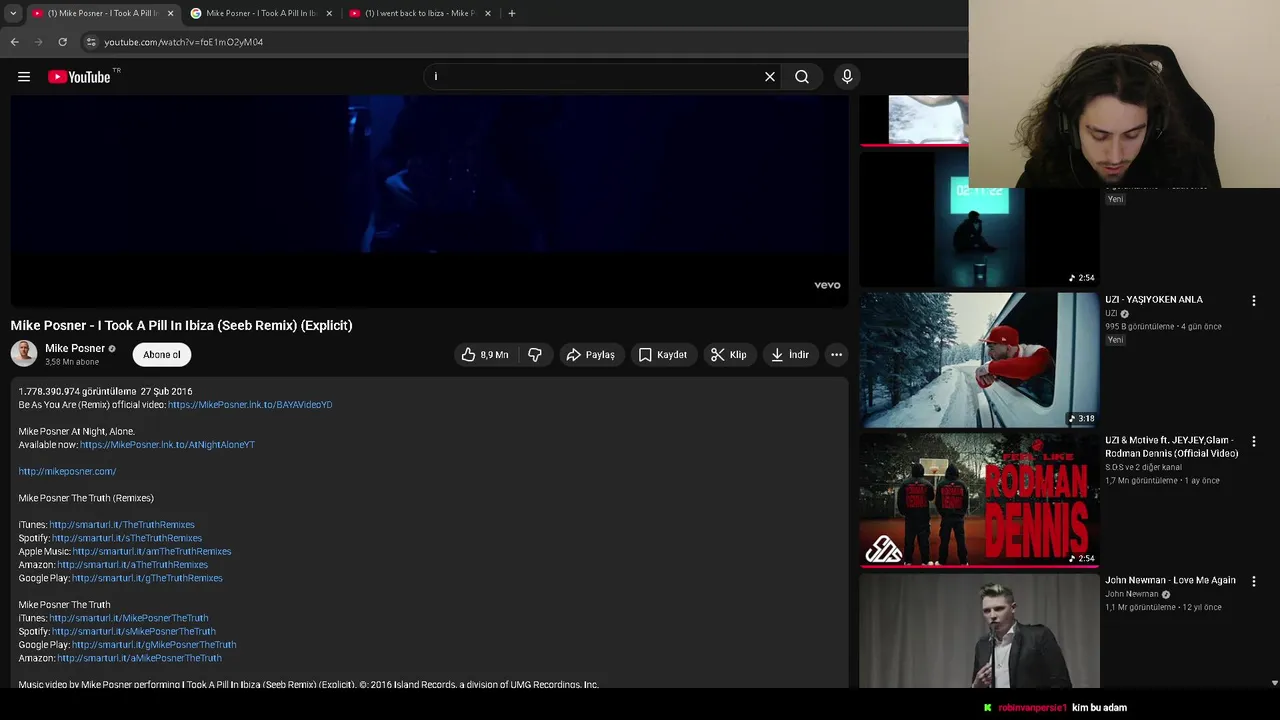The width and height of the screenshot is (1280, 720).
Task: Open the UZI - YAŞIYOKEN ANLA thumbnail
Action: [x=979, y=360]
